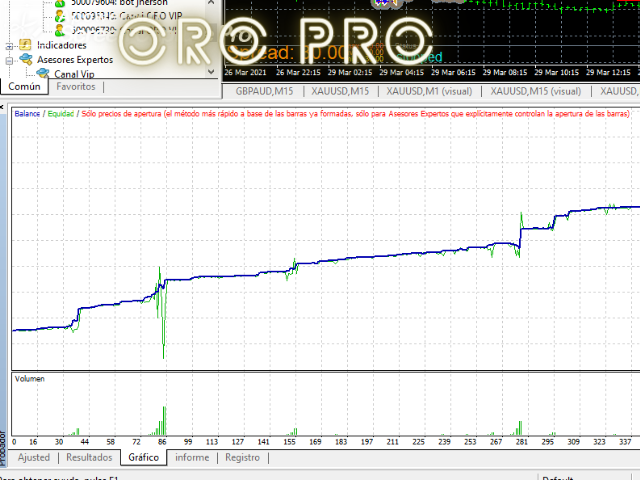Select the Indicadores tree item
Screen dimensions: 640x480
pos(62,45)
